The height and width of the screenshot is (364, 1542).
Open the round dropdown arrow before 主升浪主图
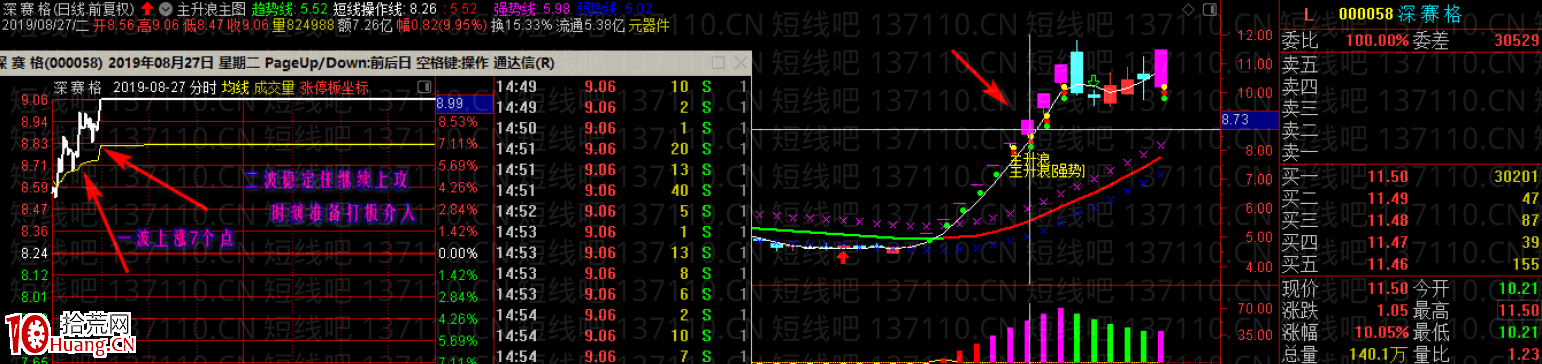[x=165, y=8]
